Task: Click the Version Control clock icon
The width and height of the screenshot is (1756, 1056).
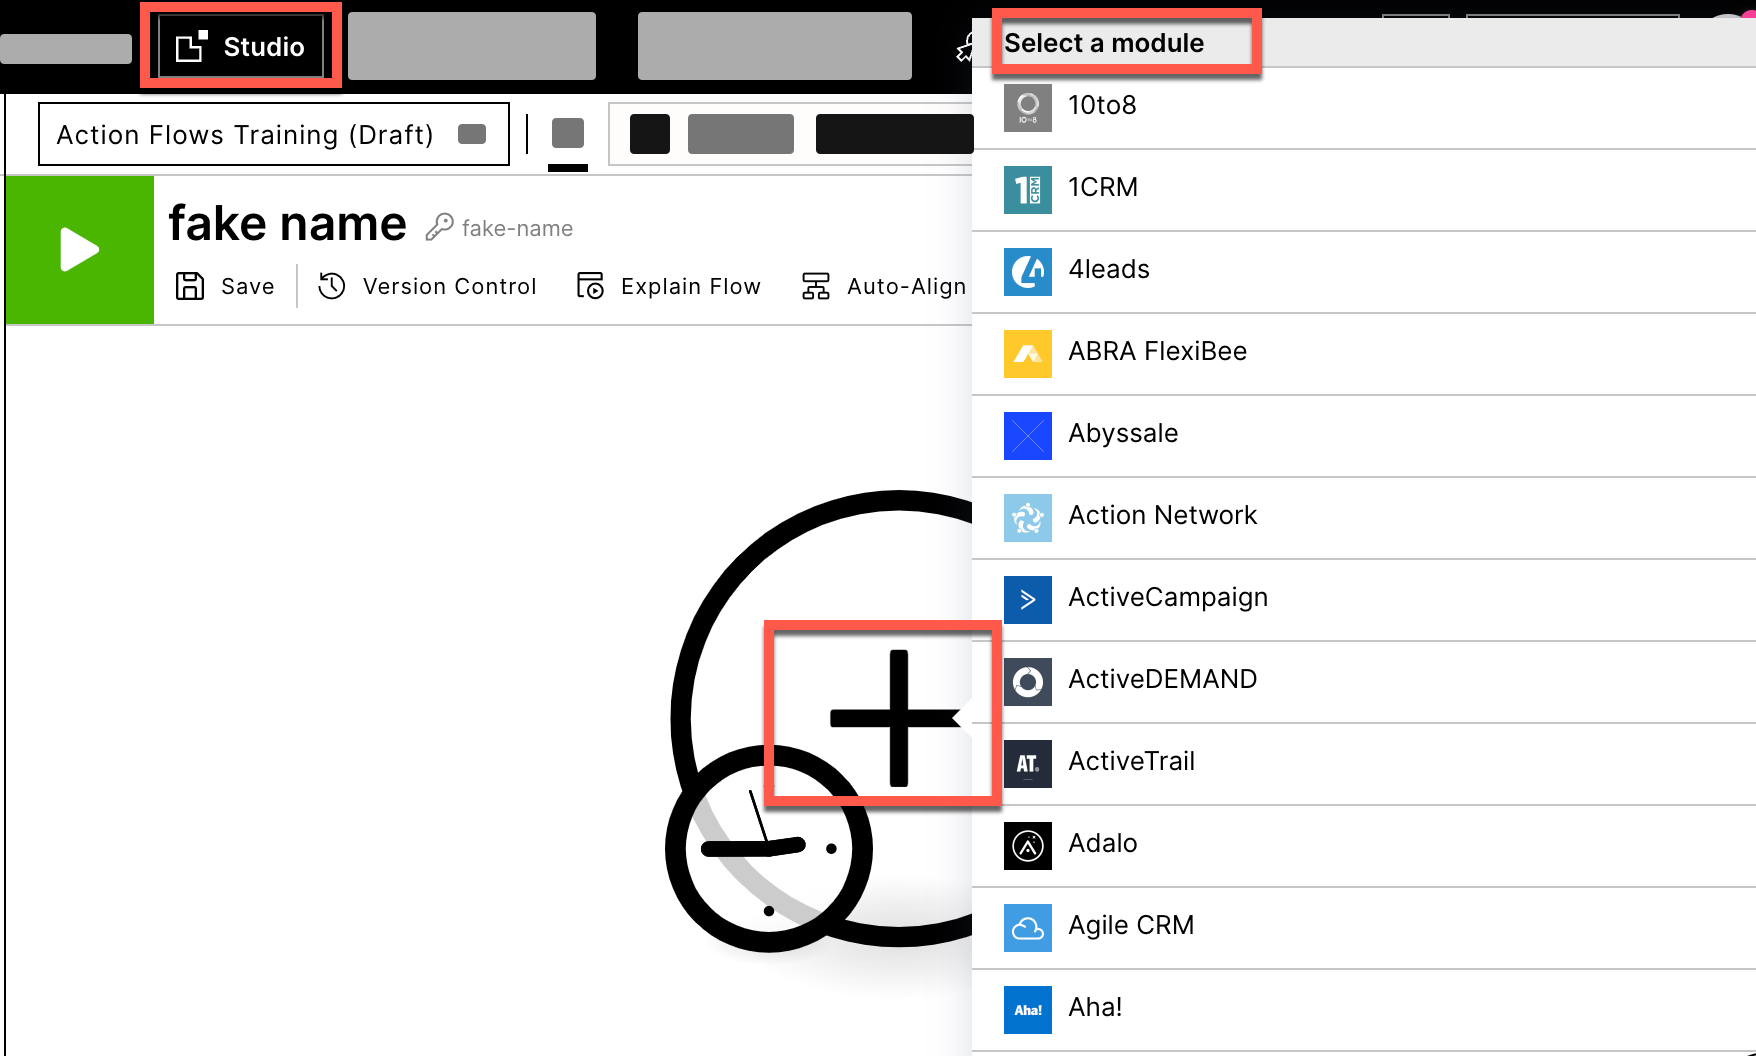Action: tap(332, 286)
